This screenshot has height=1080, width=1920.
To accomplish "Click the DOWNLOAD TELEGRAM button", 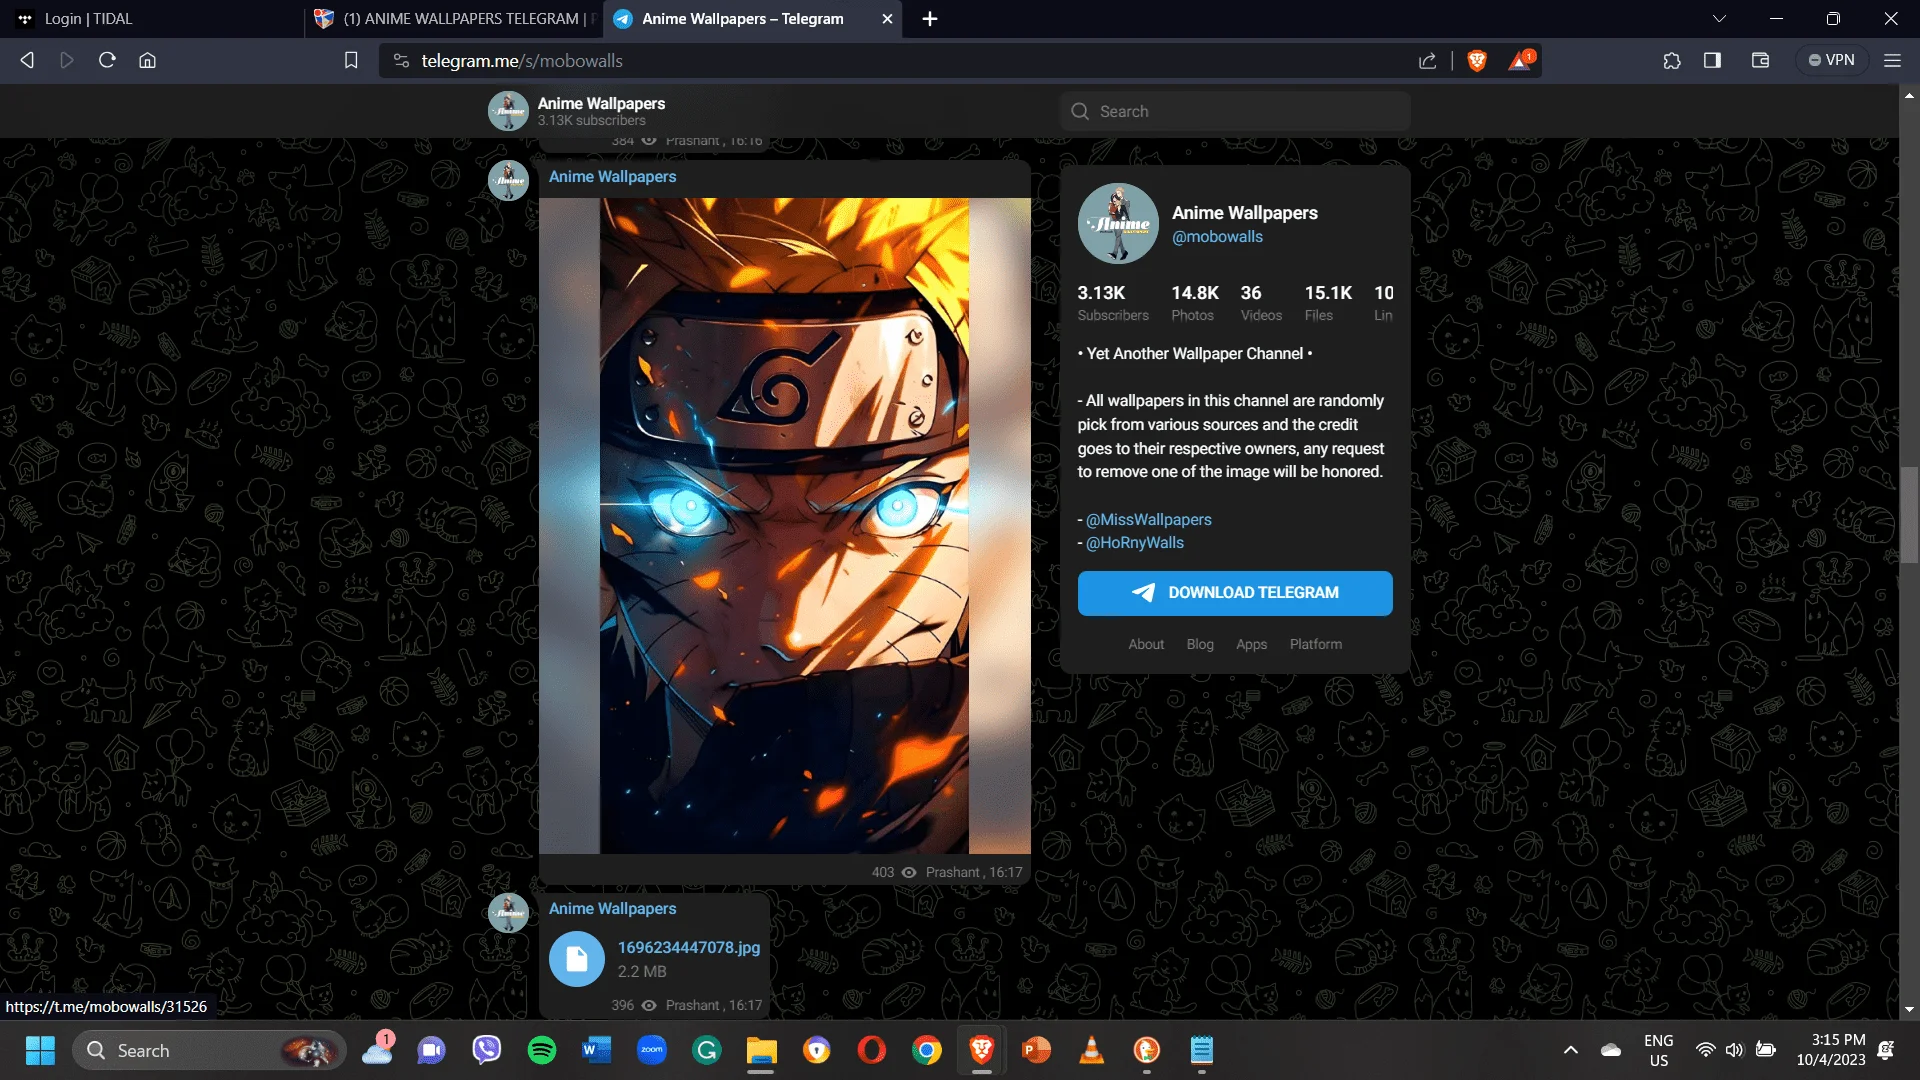I will 1235,593.
